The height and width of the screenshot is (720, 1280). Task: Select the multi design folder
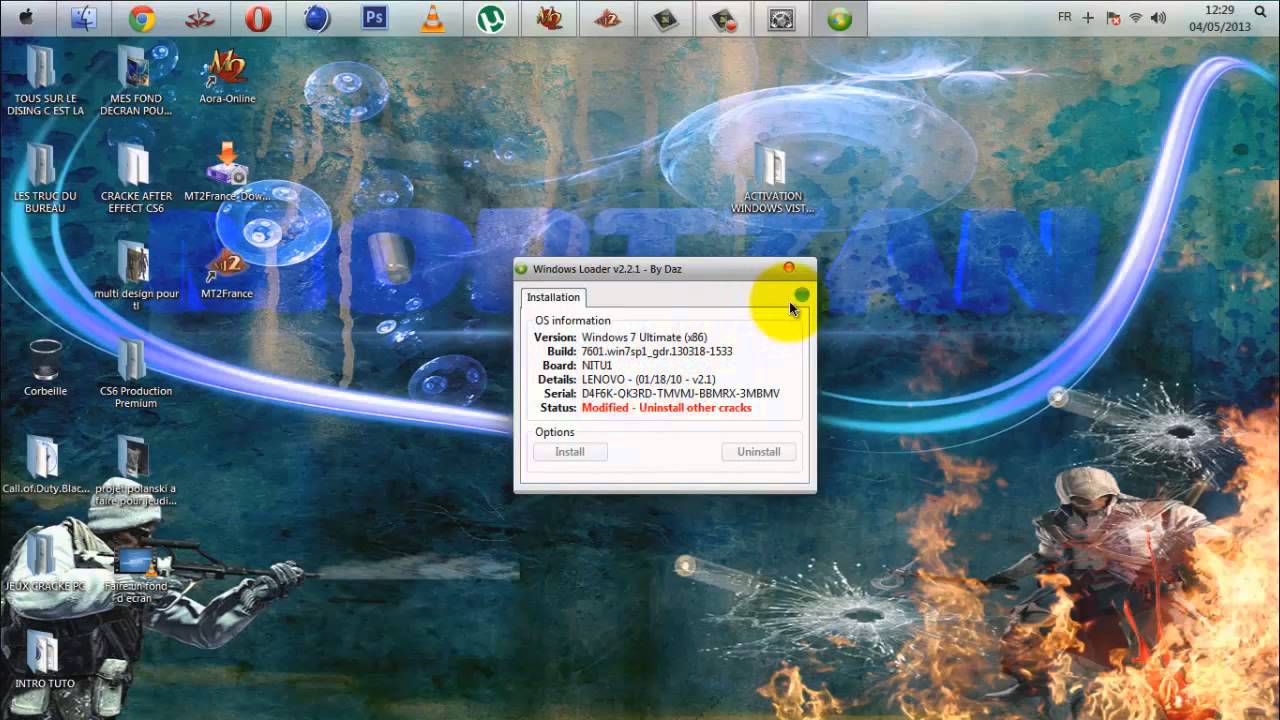[x=135, y=276]
